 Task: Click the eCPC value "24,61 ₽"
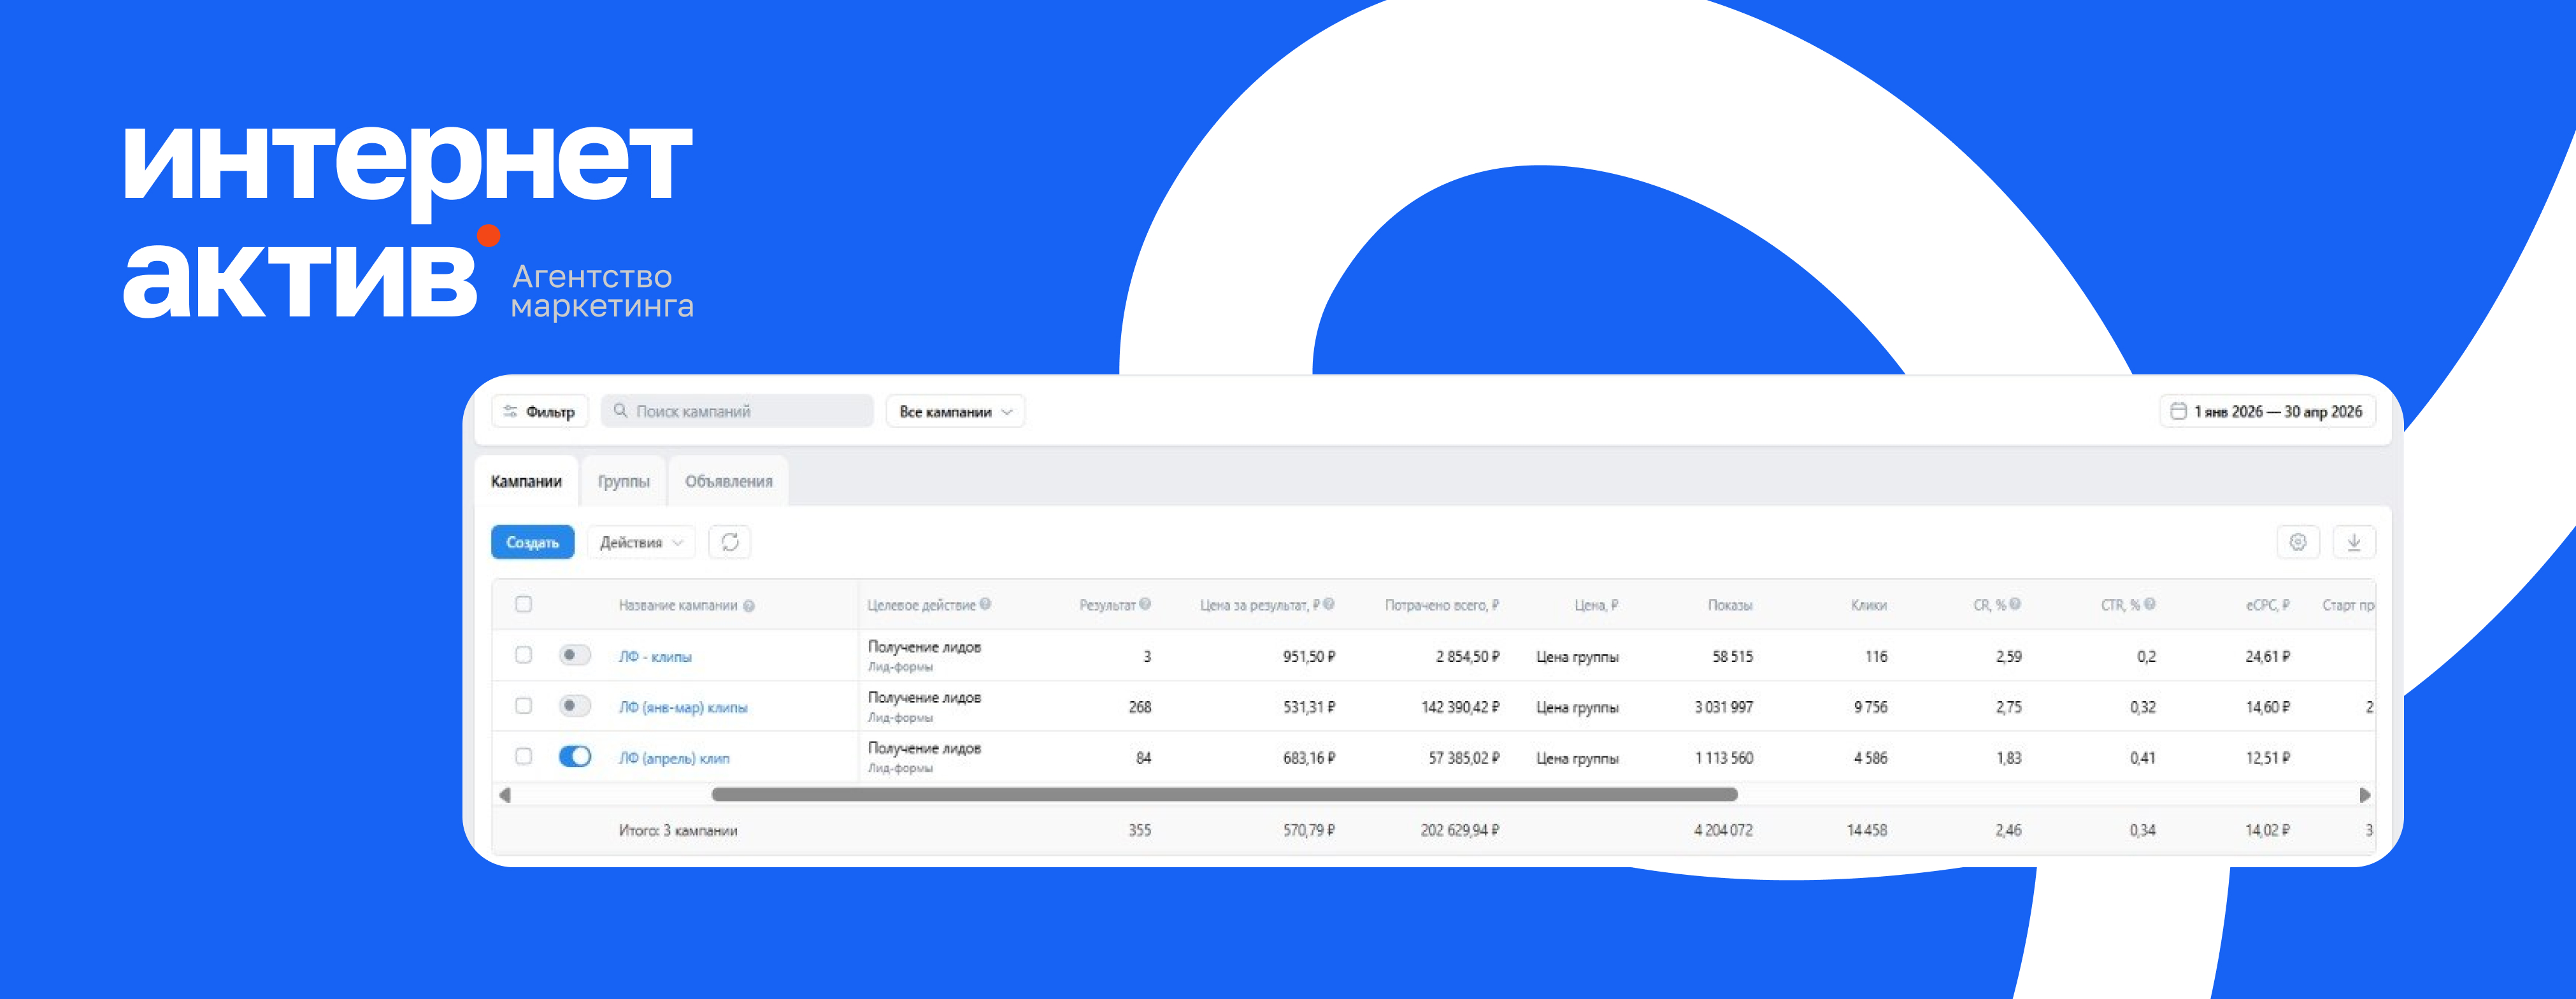pos(2268,657)
